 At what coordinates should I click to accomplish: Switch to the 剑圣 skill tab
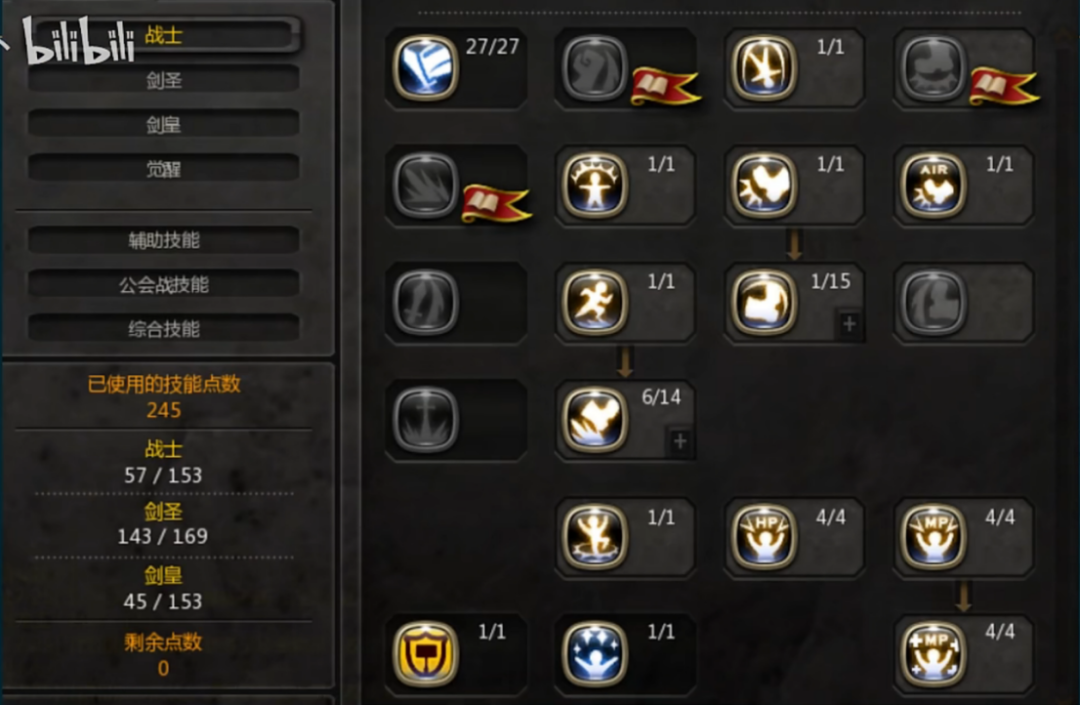tap(164, 80)
